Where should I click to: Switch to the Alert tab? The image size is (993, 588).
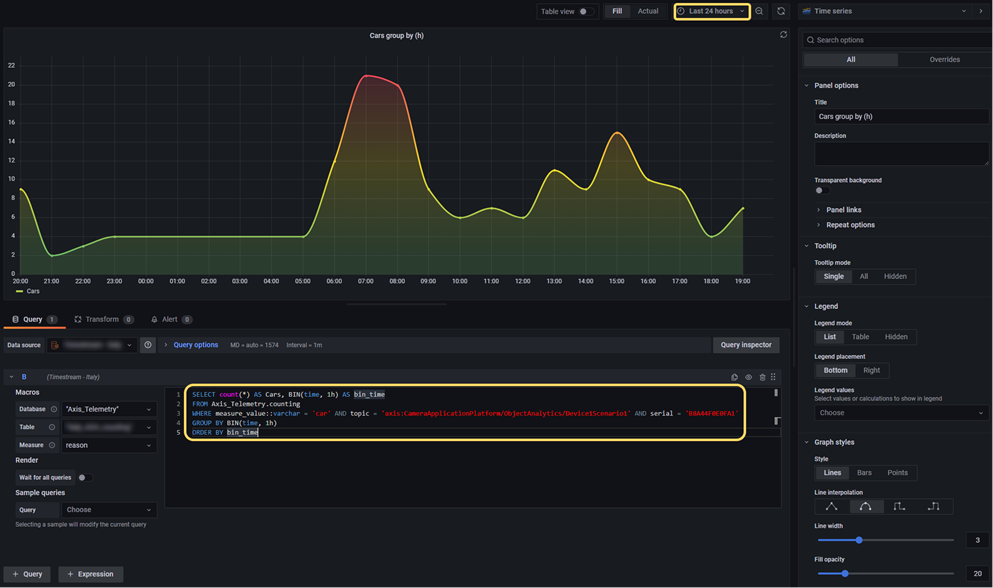pyautogui.click(x=171, y=319)
